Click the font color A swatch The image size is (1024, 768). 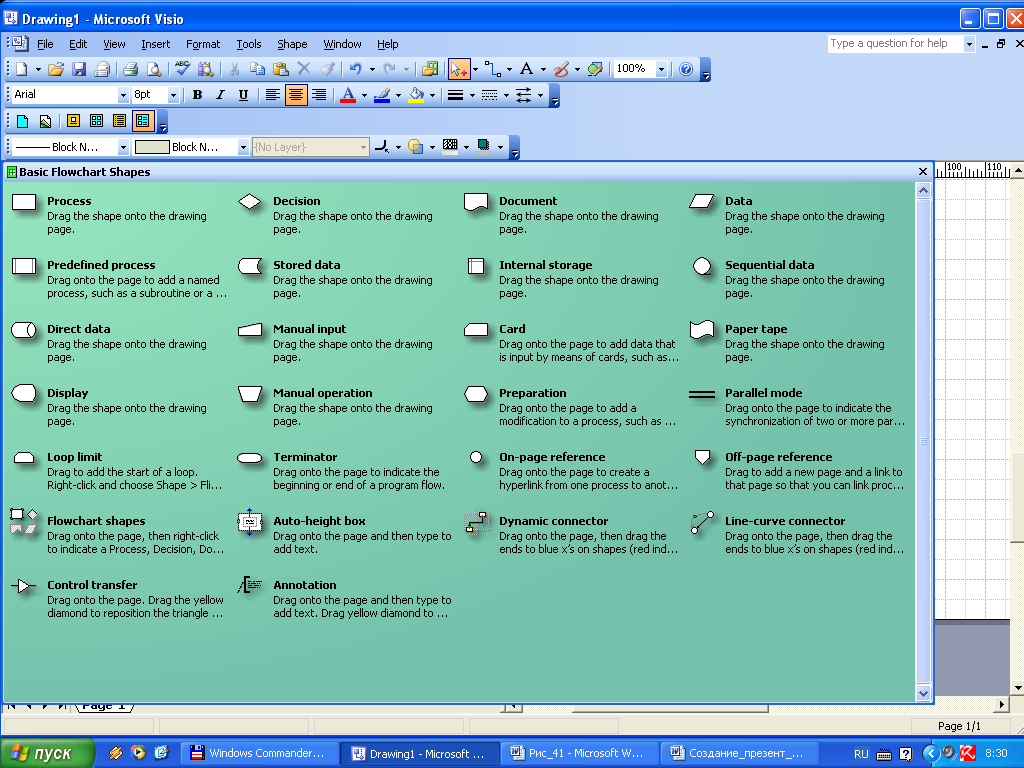[x=348, y=95]
